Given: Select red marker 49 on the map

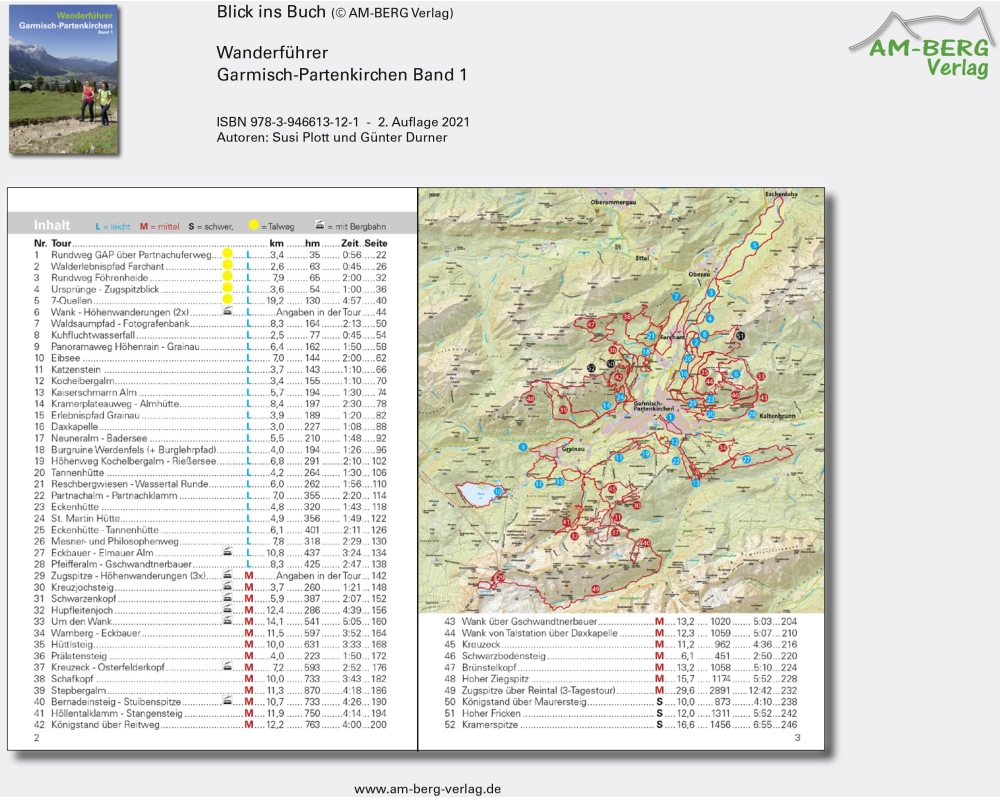Looking at the screenshot, I should (x=595, y=590).
